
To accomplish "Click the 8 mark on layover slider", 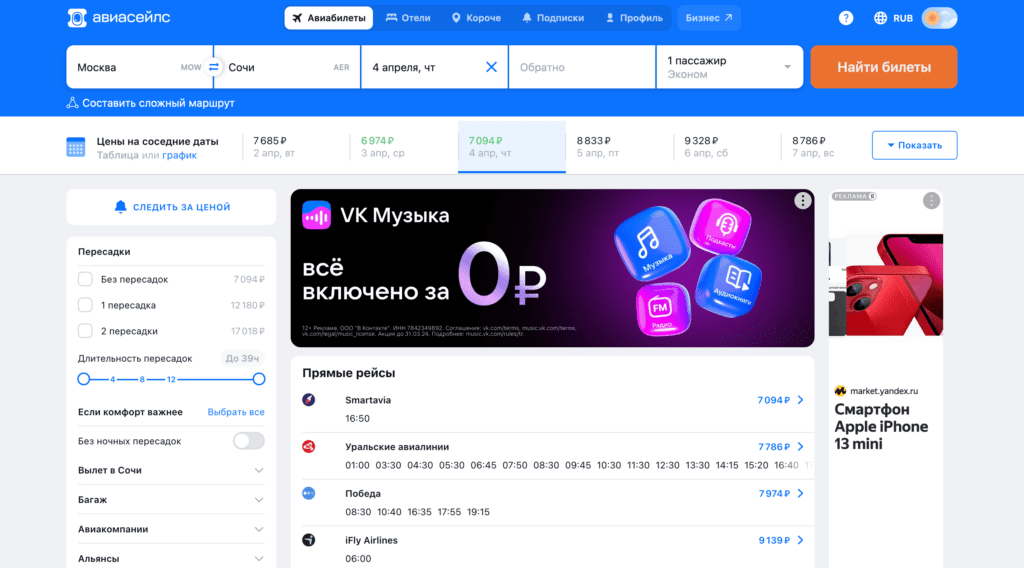I will coord(142,379).
